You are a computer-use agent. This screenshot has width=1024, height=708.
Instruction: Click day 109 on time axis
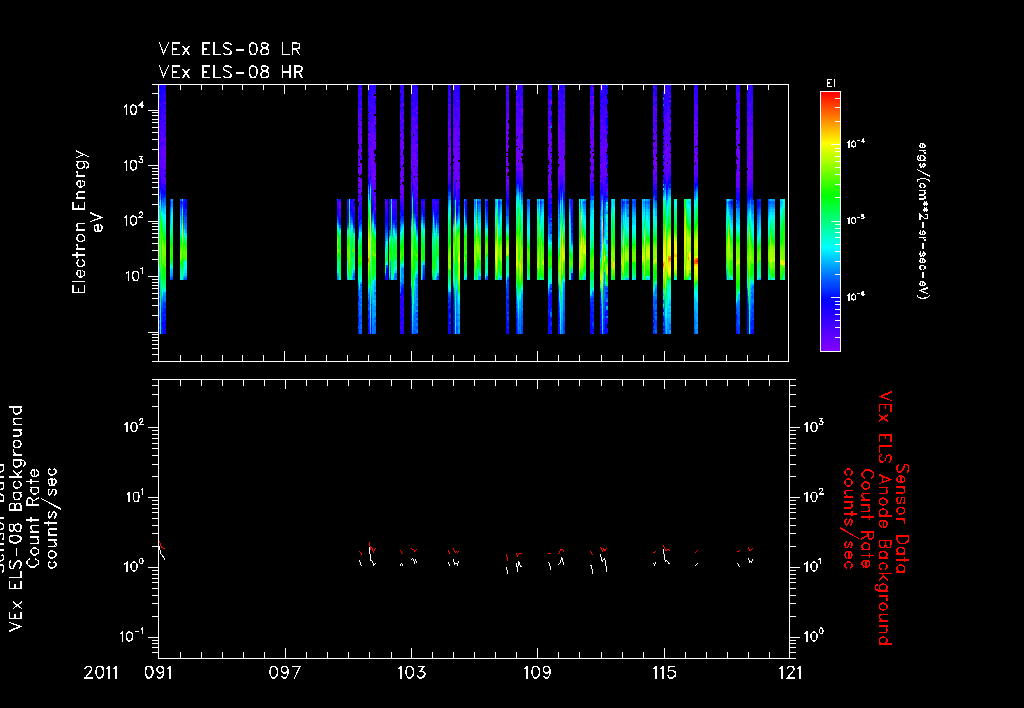(x=537, y=673)
